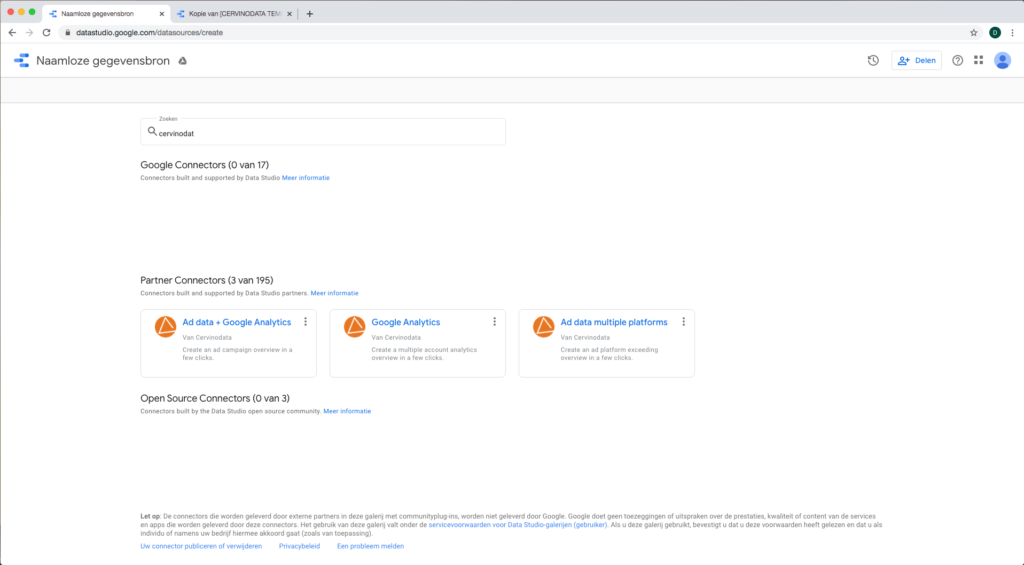
Task: Go back with the browser back arrow
Action: [12, 32]
